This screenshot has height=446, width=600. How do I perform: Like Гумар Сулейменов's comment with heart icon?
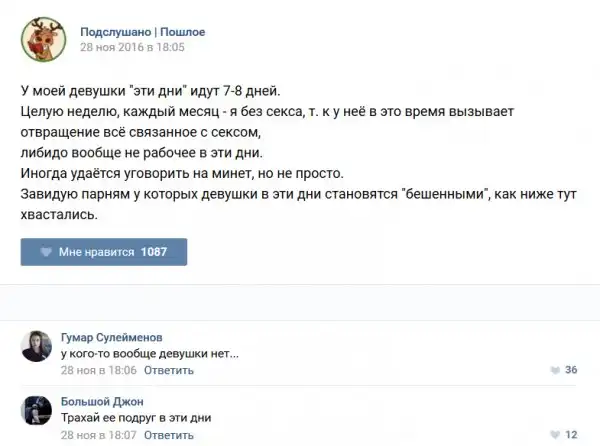point(555,371)
